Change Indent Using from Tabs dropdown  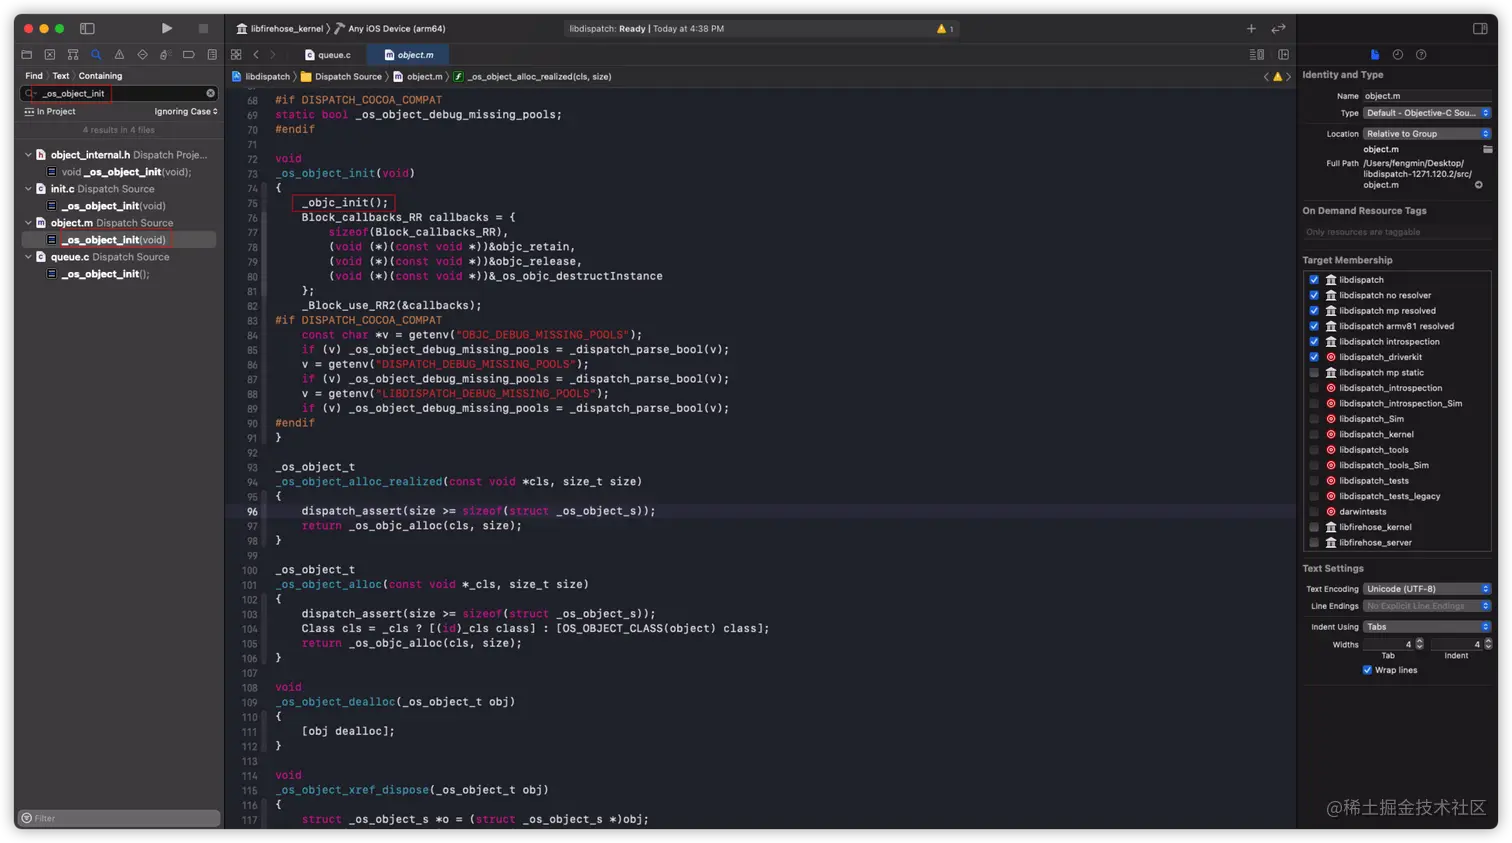tap(1427, 627)
